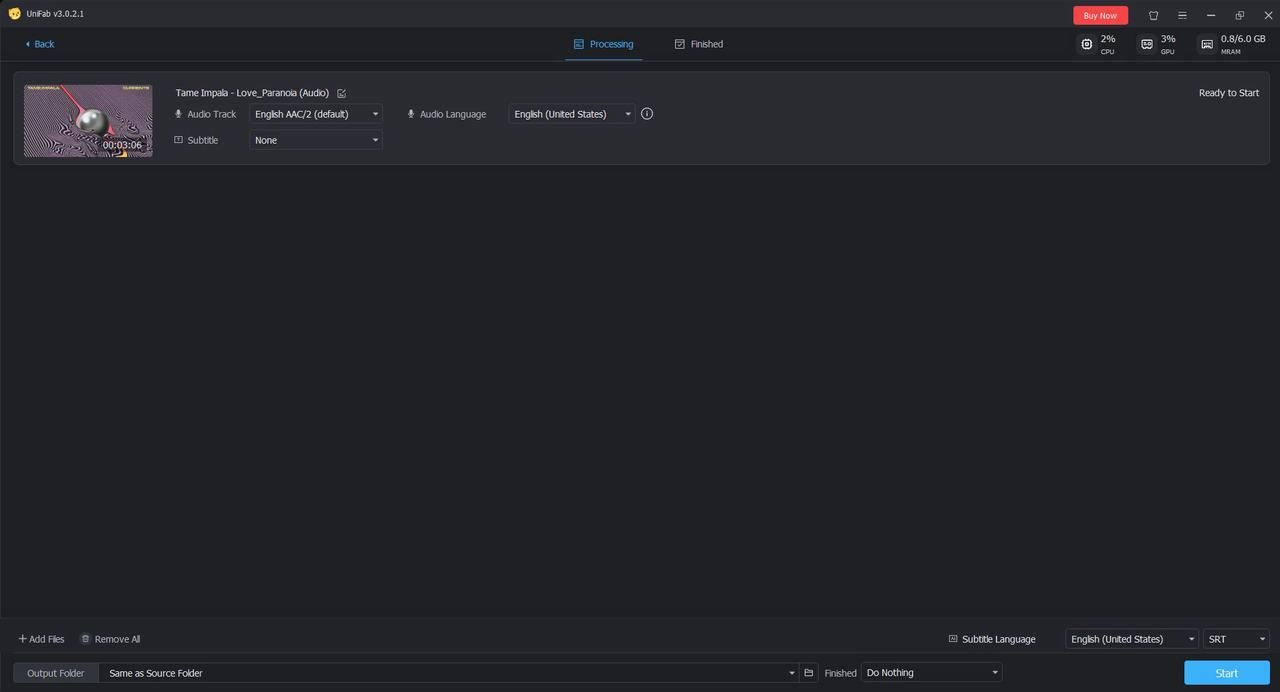Click the Output Folder label button

click(x=56, y=673)
